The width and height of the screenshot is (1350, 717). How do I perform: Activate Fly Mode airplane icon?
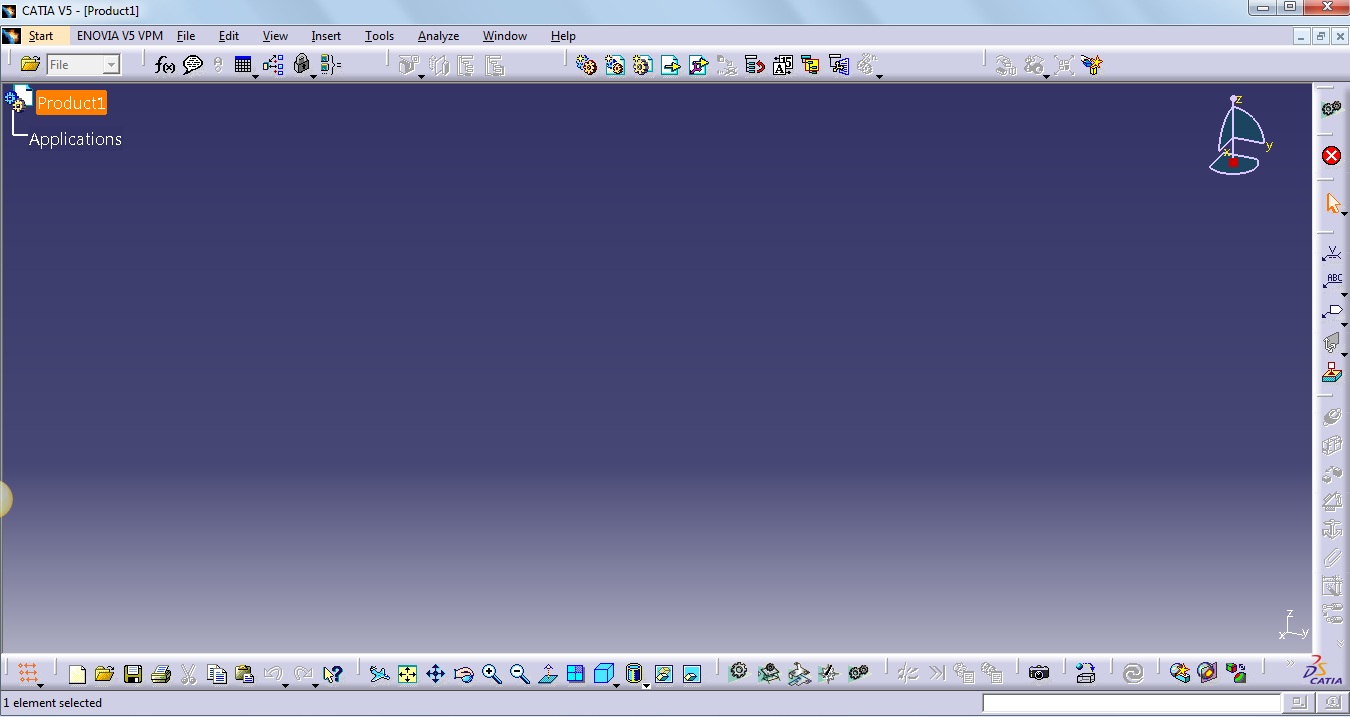pyautogui.click(x=379, y=674)
